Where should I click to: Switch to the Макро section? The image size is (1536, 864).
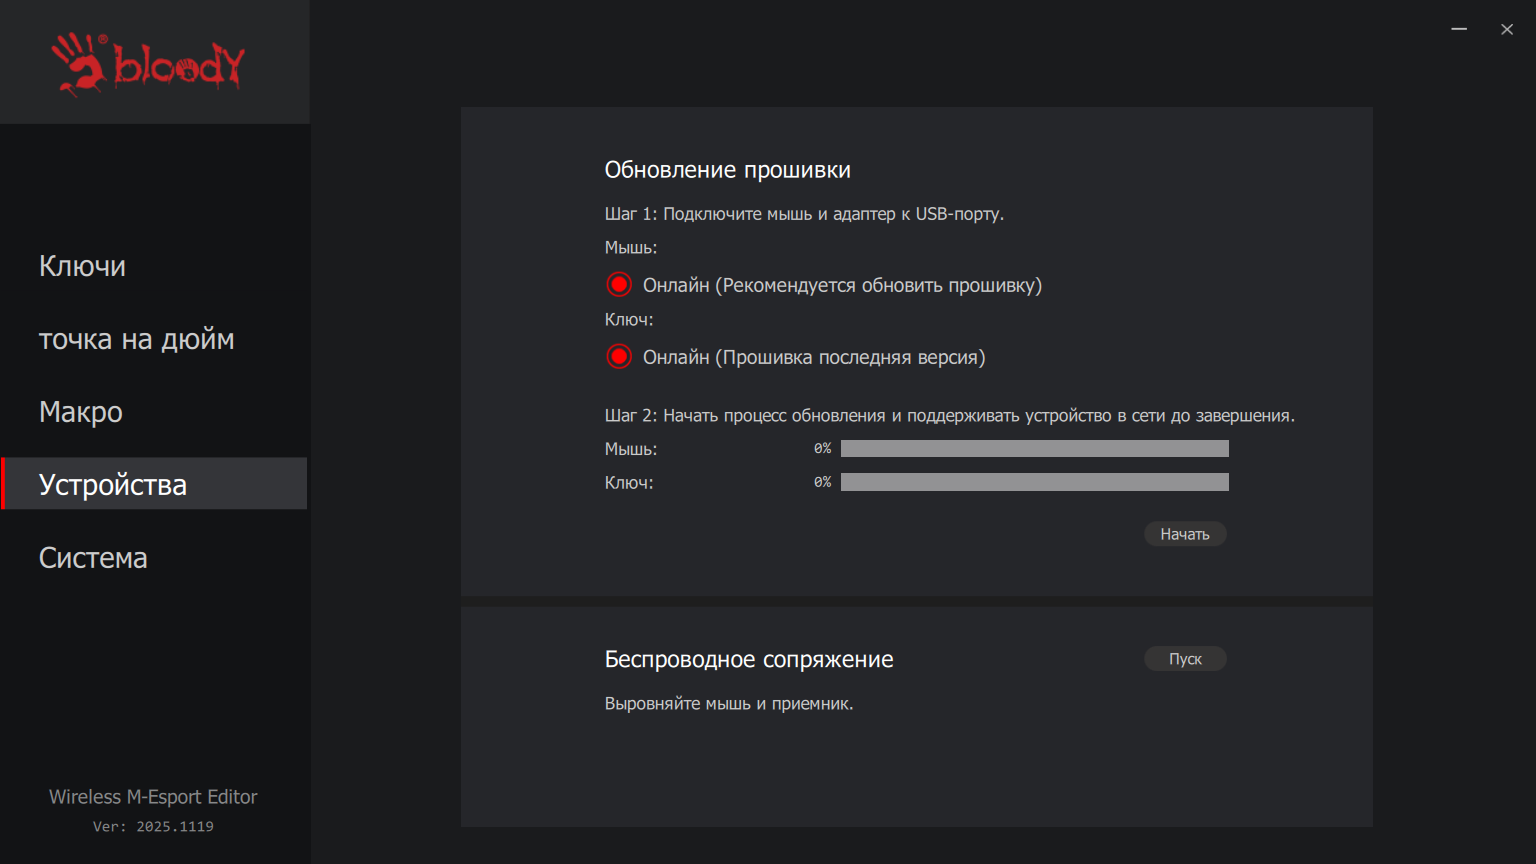(81, 412)
